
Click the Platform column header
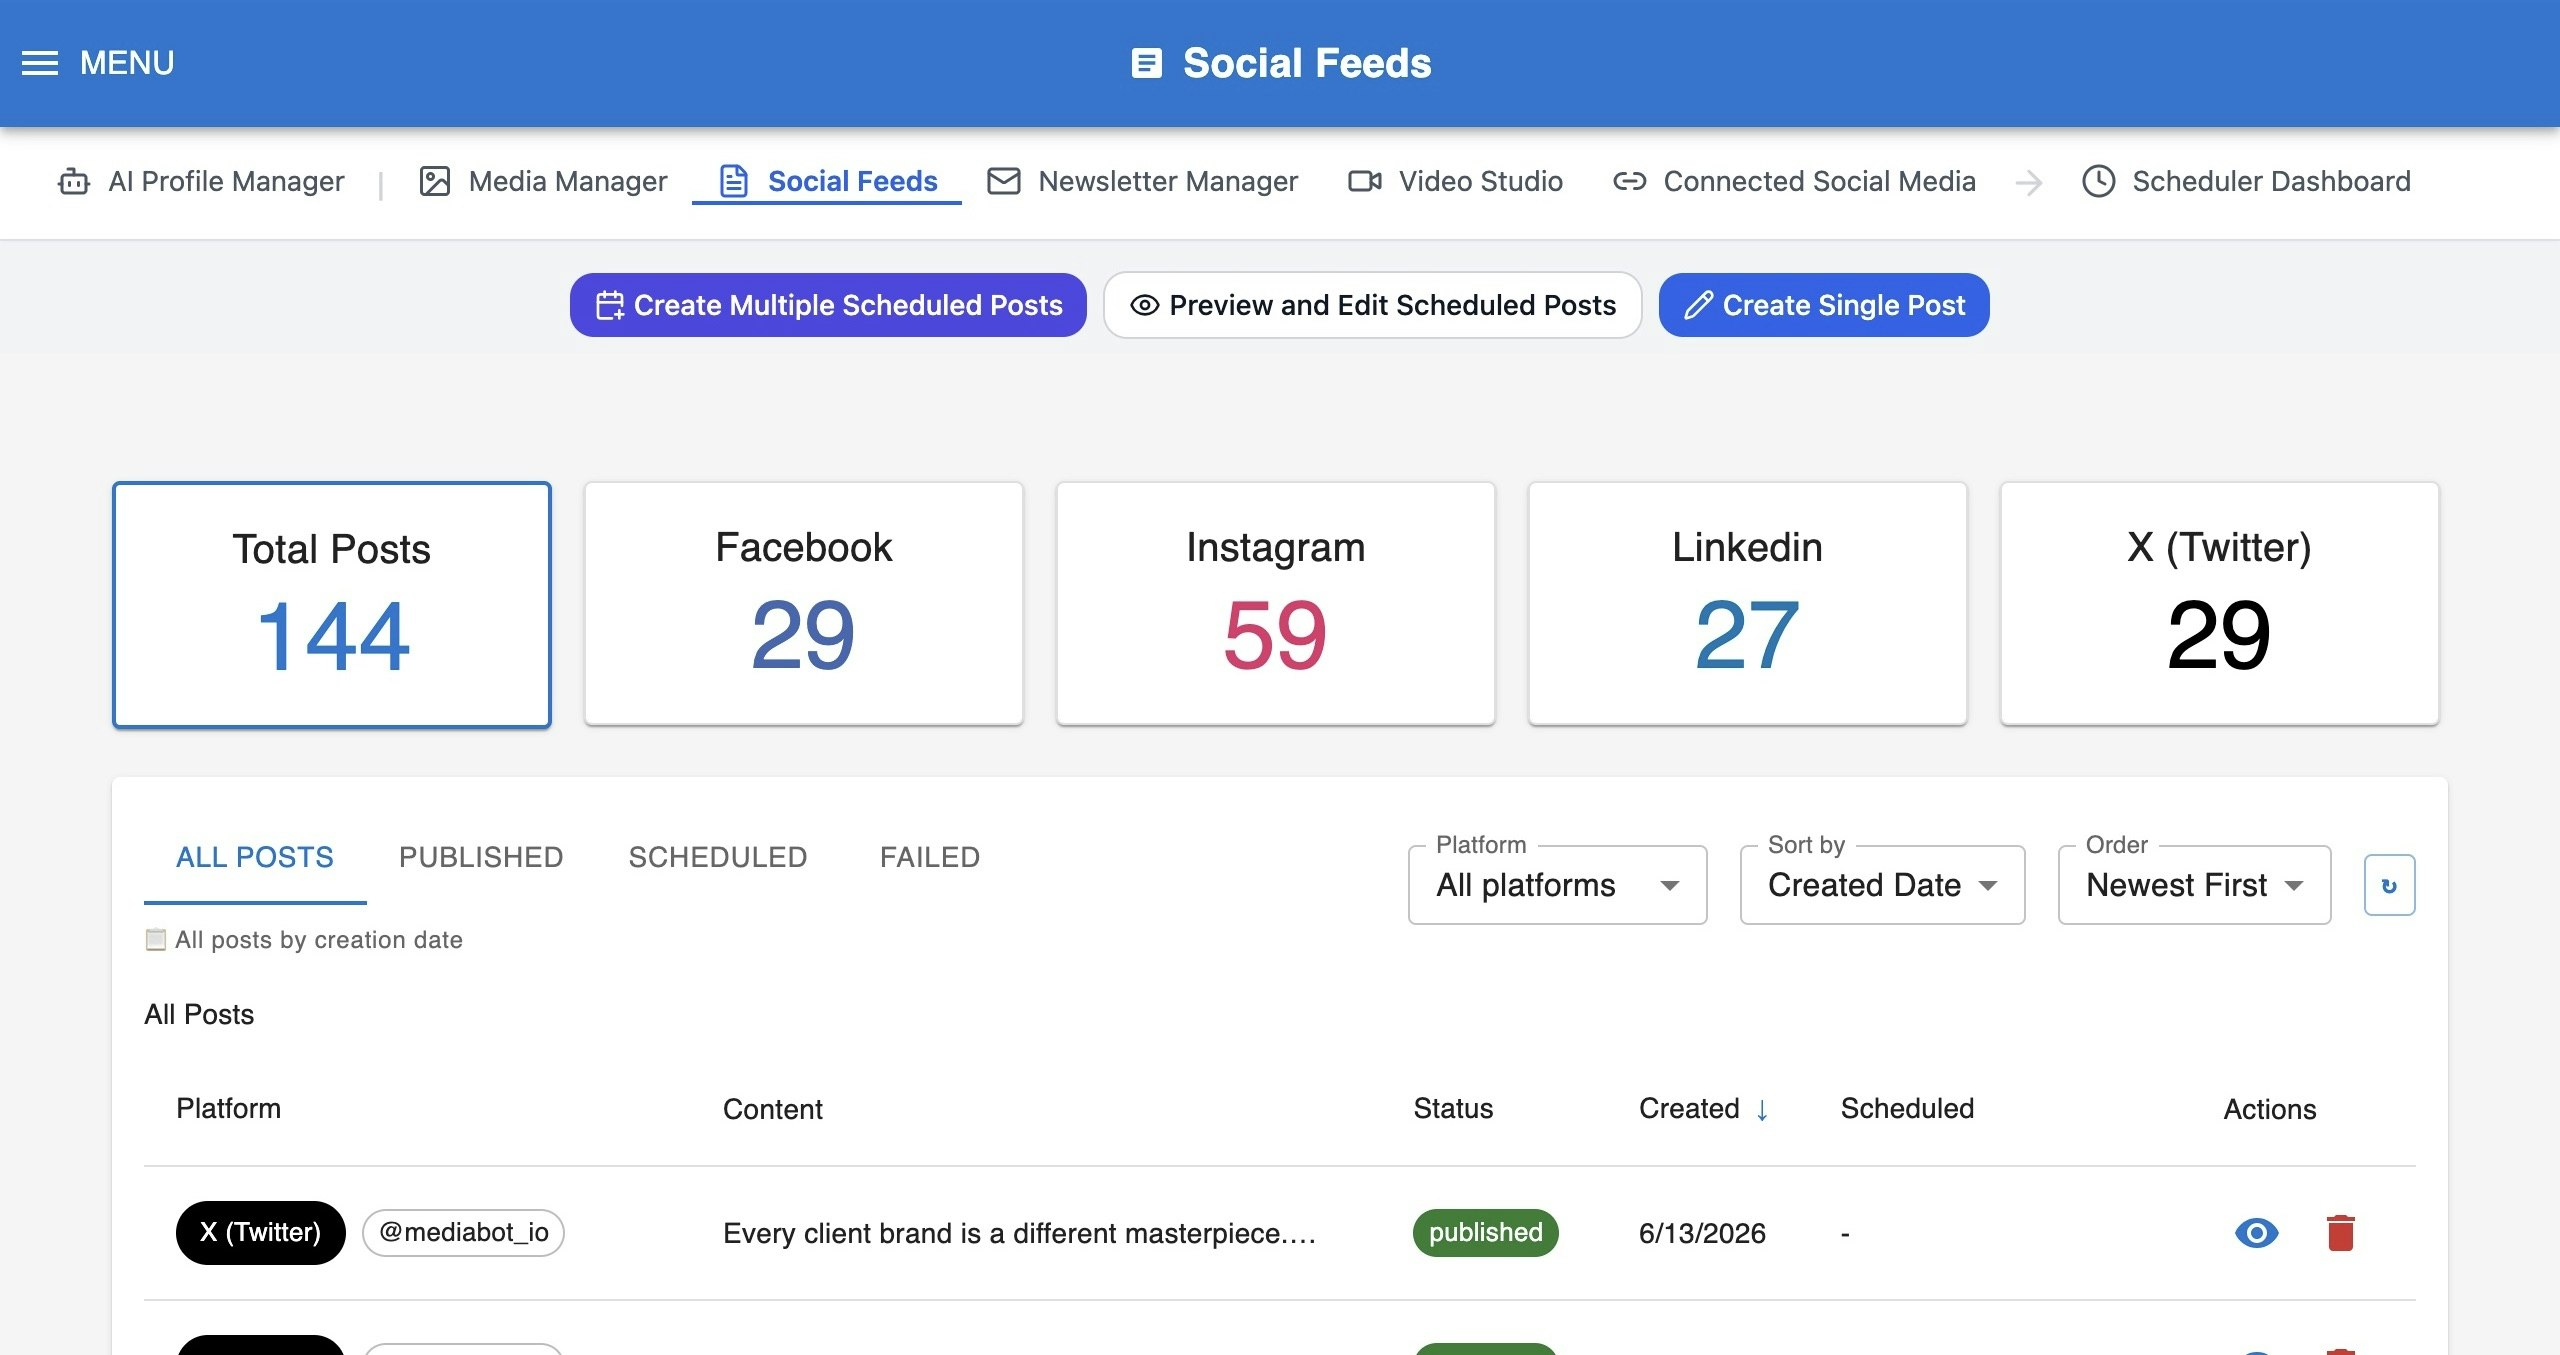pyautogui.click(x=228, y=1109)
